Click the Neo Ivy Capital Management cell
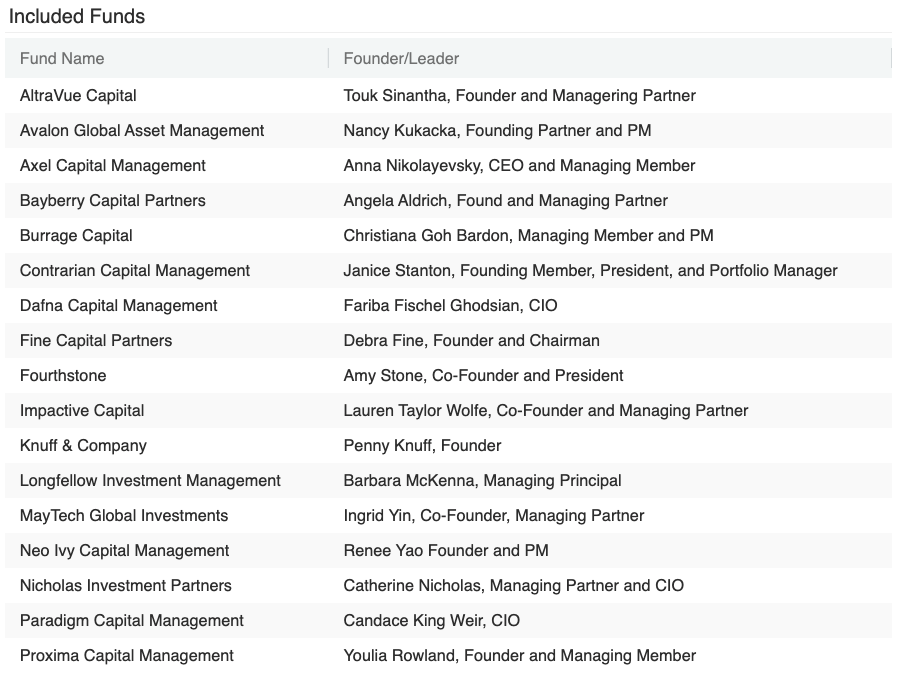The image size is (899, 680). point(124,551)
